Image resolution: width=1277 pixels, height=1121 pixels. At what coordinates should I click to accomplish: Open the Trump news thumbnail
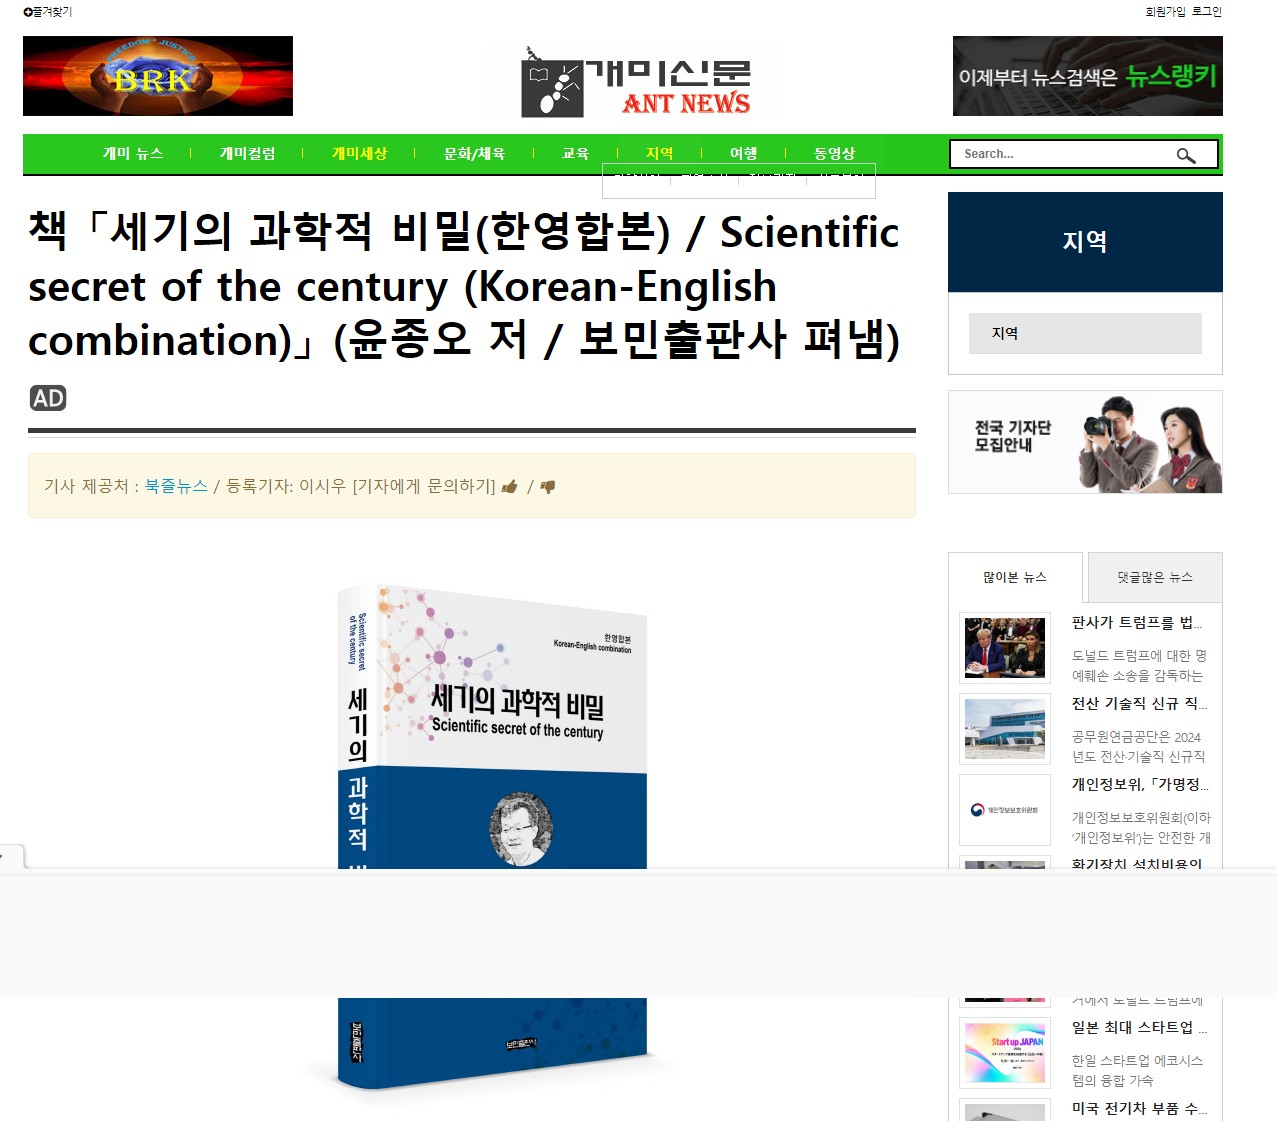click(x=1005, y=648)
